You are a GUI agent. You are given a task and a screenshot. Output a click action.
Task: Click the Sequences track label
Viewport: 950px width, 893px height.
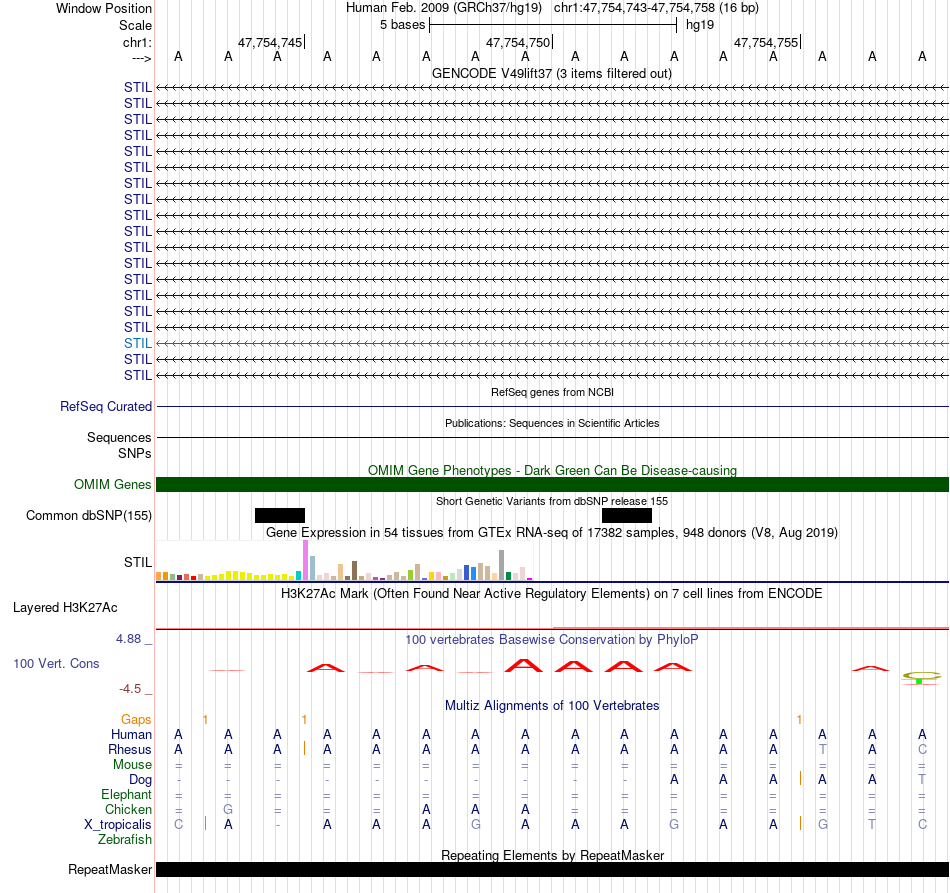119,437
